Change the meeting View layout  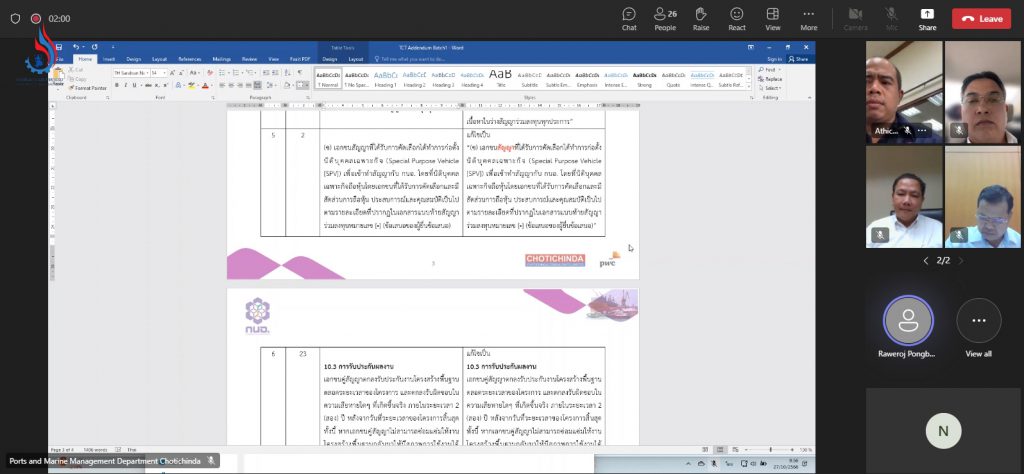coord(773,18)
